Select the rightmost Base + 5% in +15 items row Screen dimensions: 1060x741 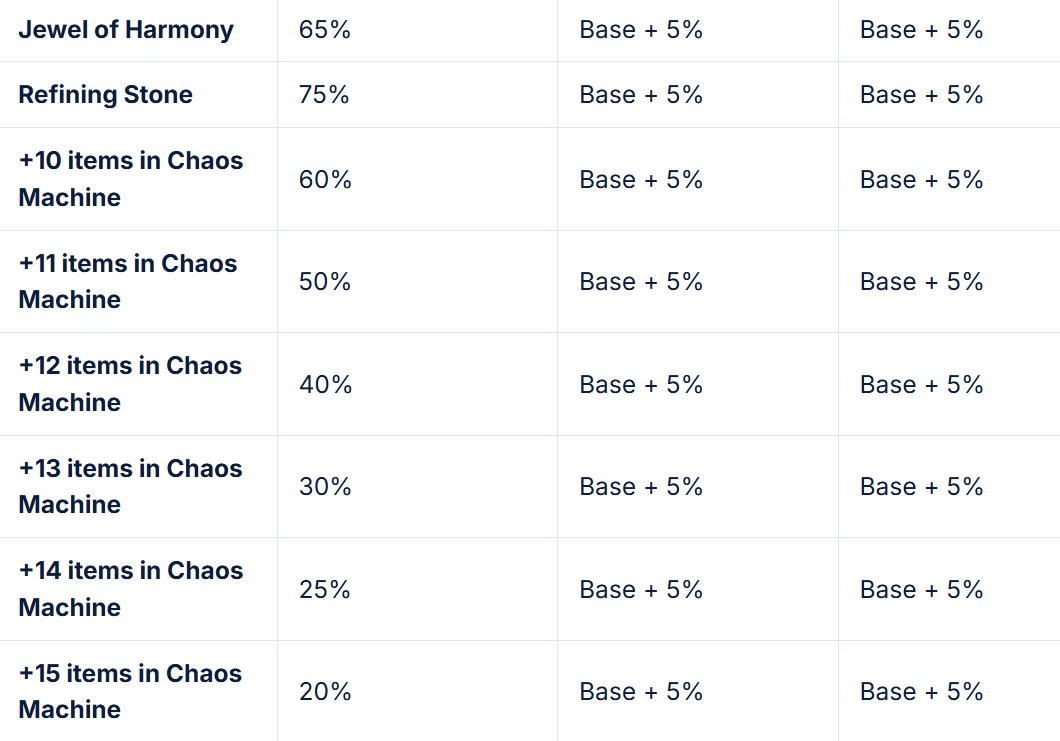(921, 692)
